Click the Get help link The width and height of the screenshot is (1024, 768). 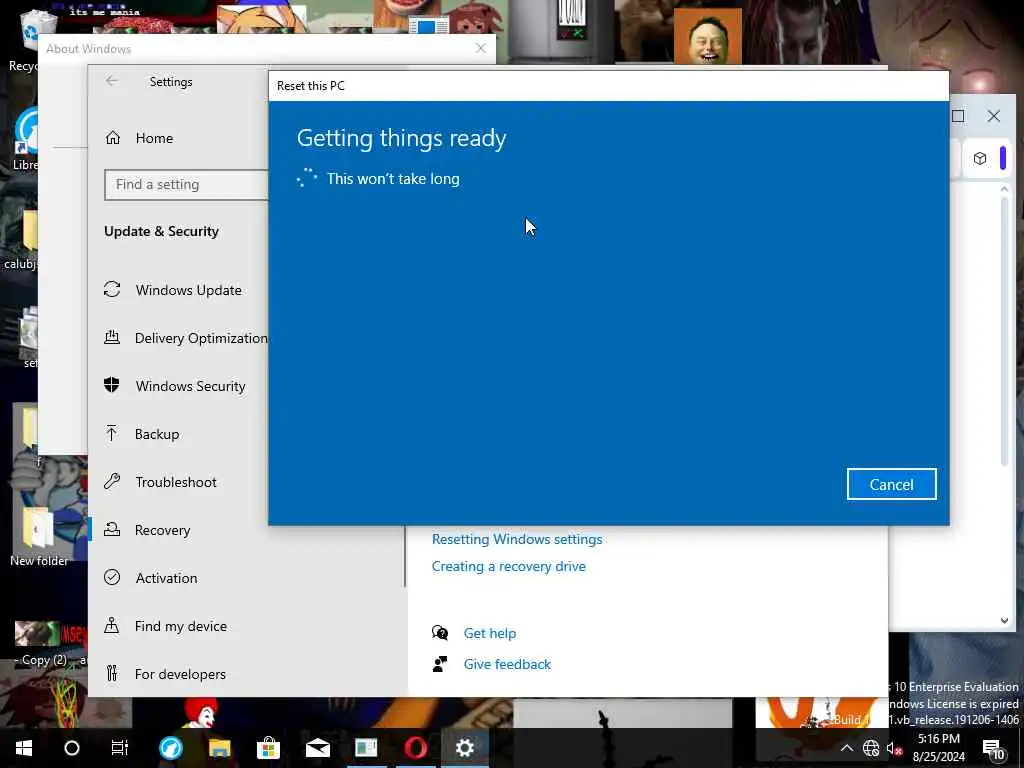(490, 633)
